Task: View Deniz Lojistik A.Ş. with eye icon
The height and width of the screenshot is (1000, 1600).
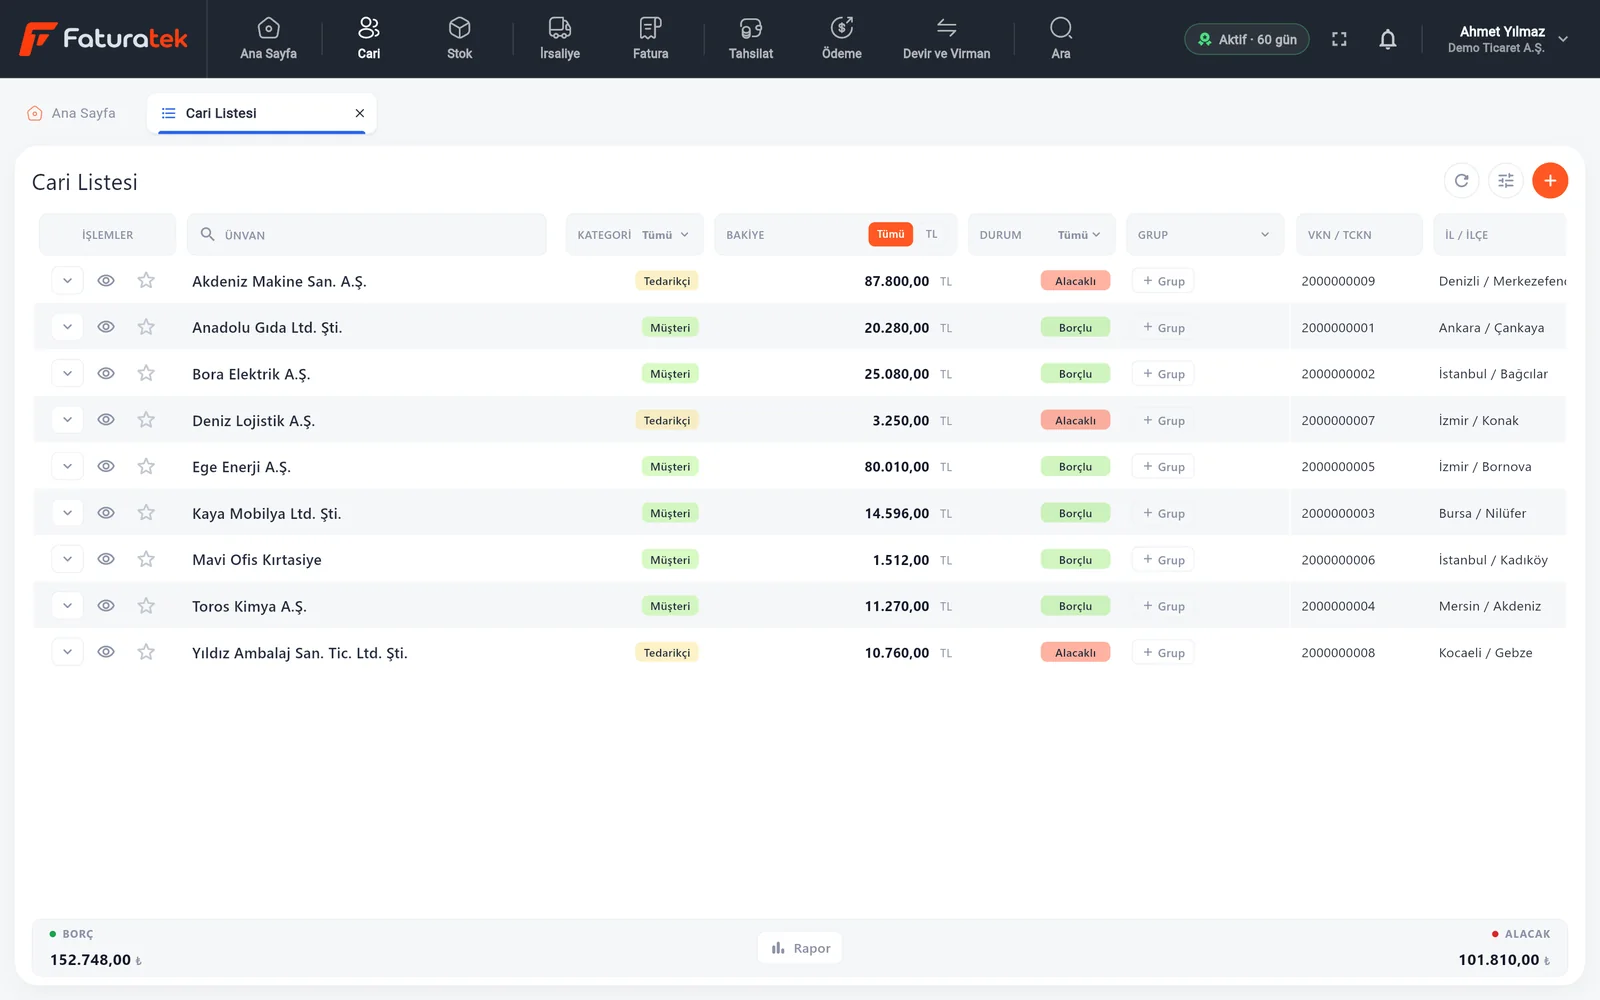Action: tap(106, 420)
